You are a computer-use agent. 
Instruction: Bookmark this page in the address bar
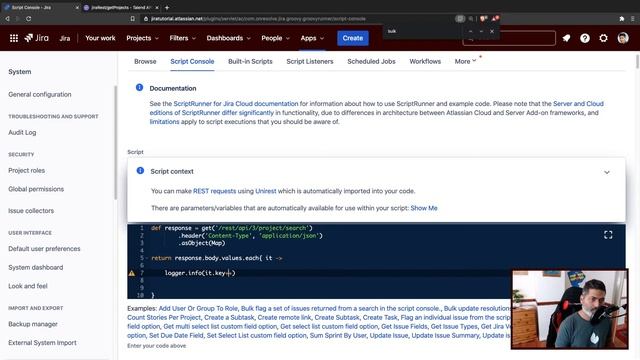132,19
